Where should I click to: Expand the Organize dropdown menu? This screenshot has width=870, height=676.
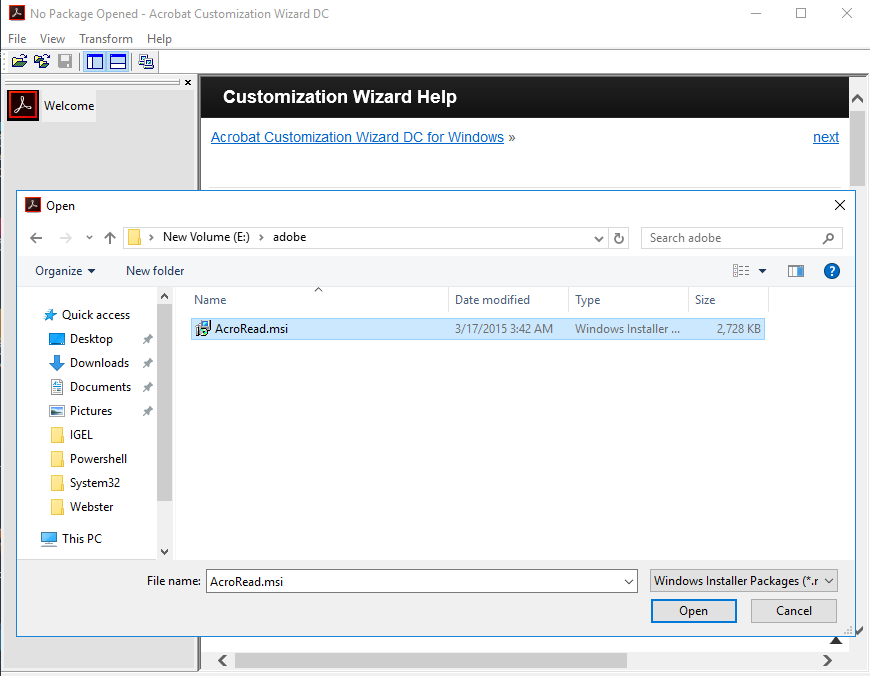tap(65, 271)
